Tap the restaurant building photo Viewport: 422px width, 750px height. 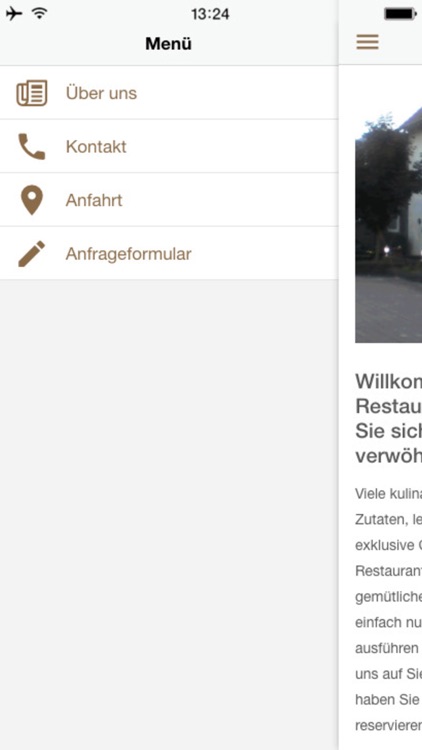pos(389,225)
